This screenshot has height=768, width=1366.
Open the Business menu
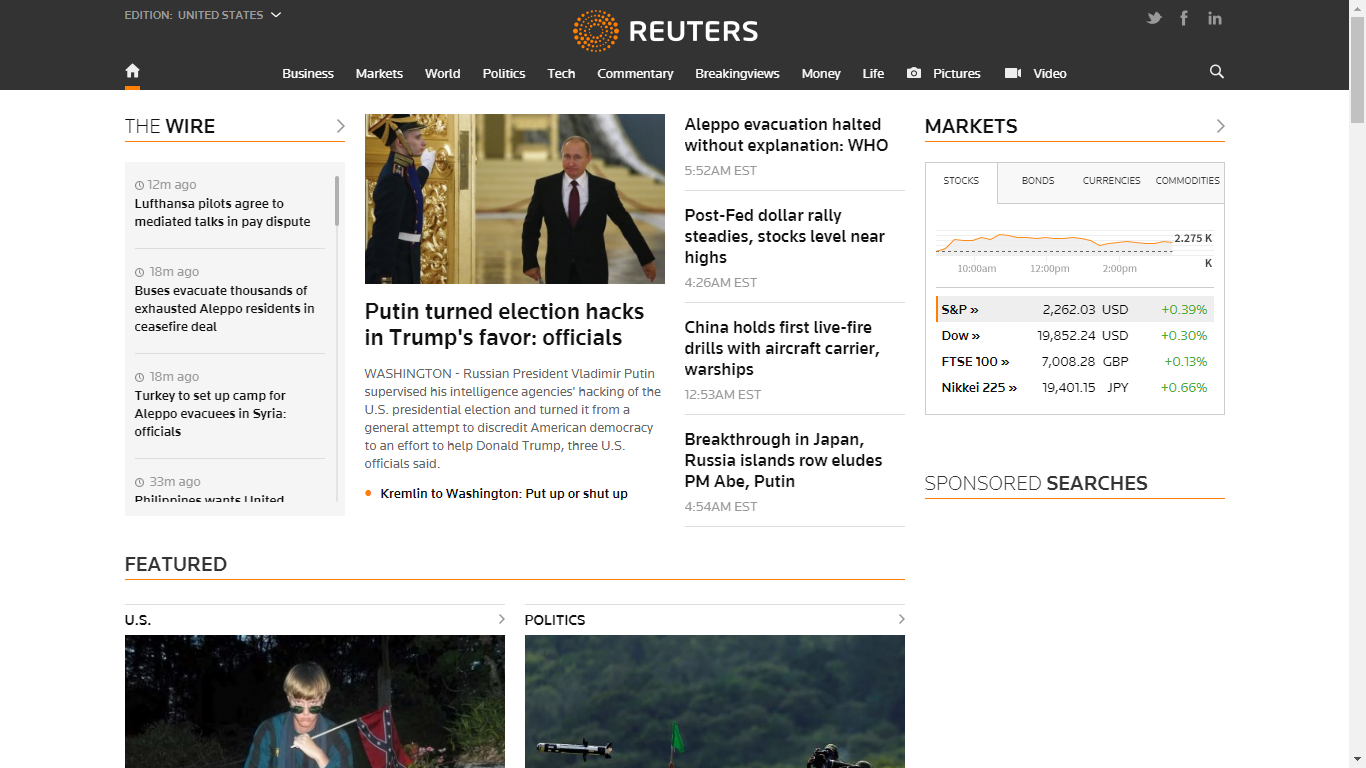click(x=308, y=73)
